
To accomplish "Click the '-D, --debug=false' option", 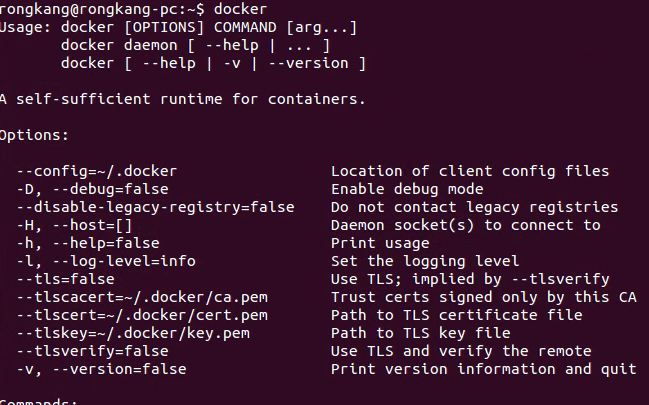I will (92, 189).
